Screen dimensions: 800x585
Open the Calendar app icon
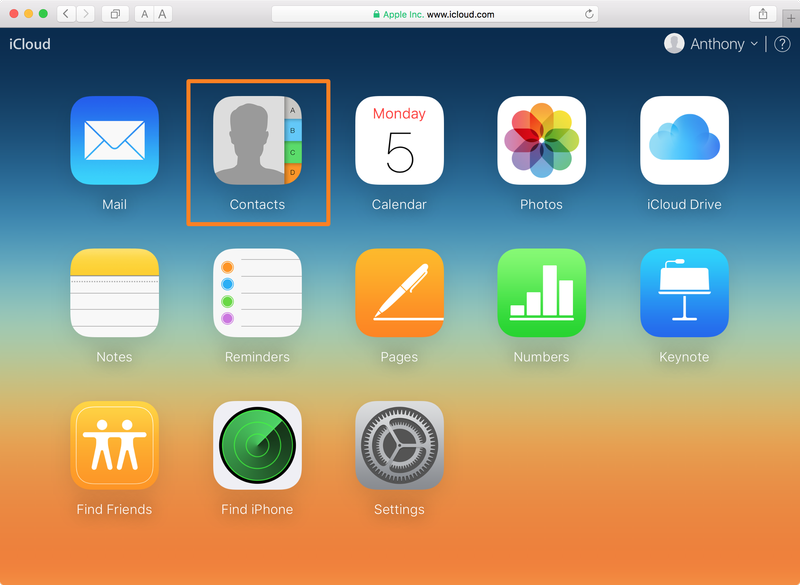pyautogui.click(x=399, y=140)
